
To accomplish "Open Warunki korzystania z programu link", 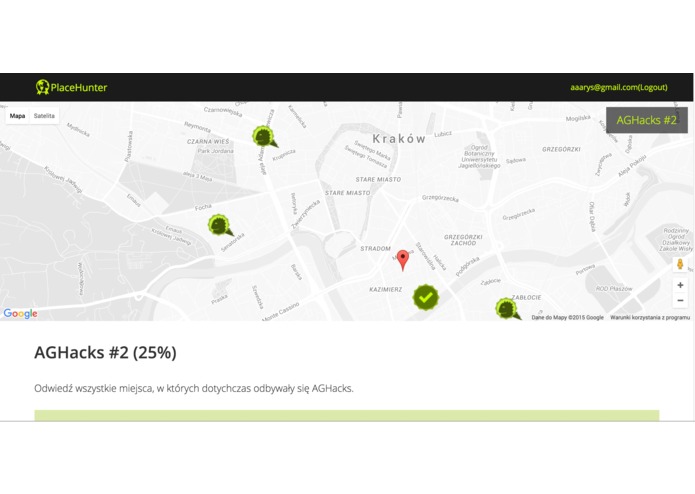I will coord(650,317).
